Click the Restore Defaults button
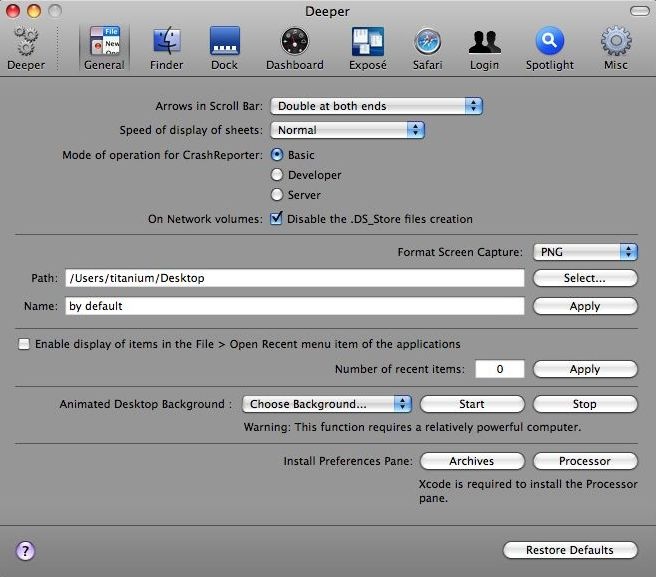The image size is (656, 577). coord(570,550)
